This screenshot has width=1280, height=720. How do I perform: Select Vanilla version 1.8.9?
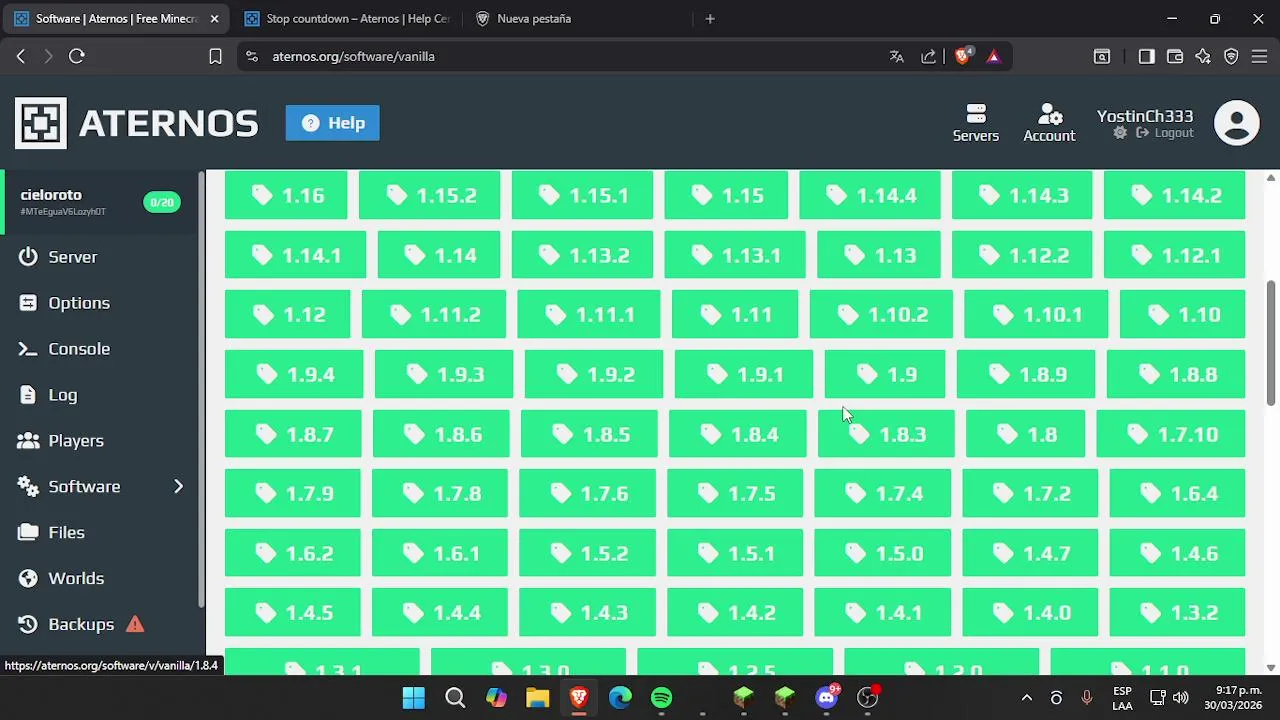tap(1026, 374)
